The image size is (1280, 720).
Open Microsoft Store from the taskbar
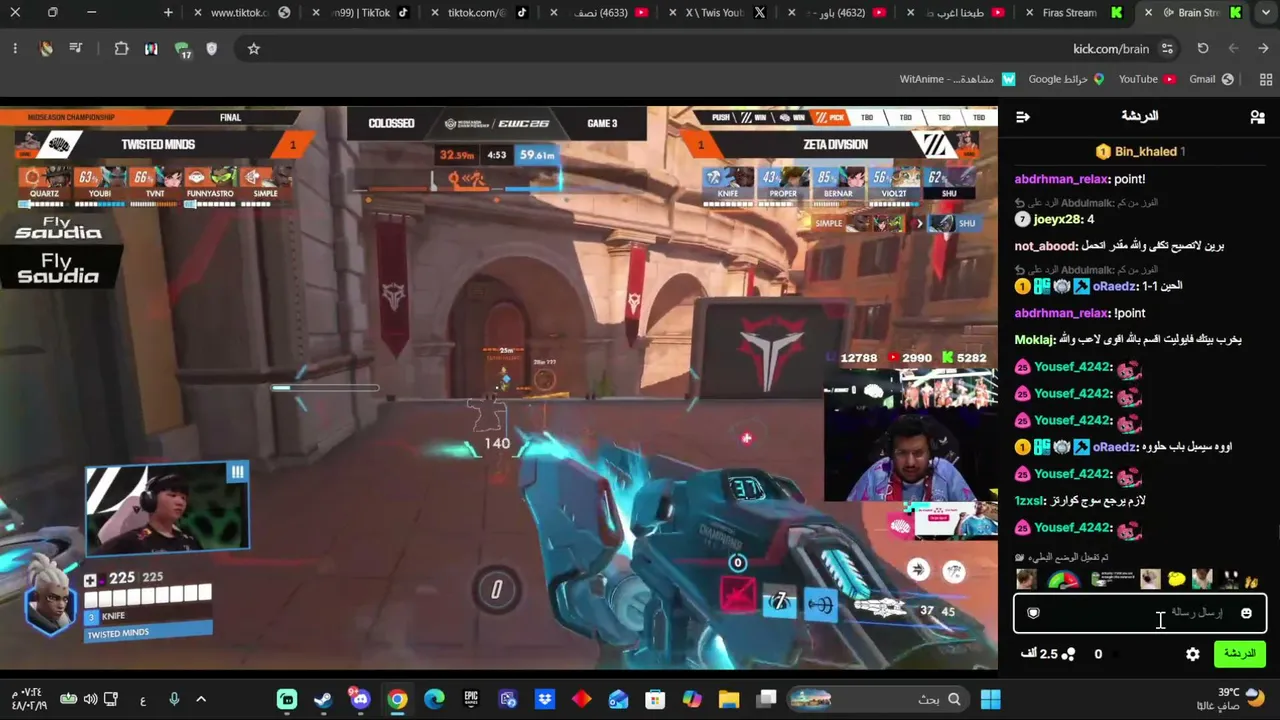pyautogui.click(x=655, y=699)
